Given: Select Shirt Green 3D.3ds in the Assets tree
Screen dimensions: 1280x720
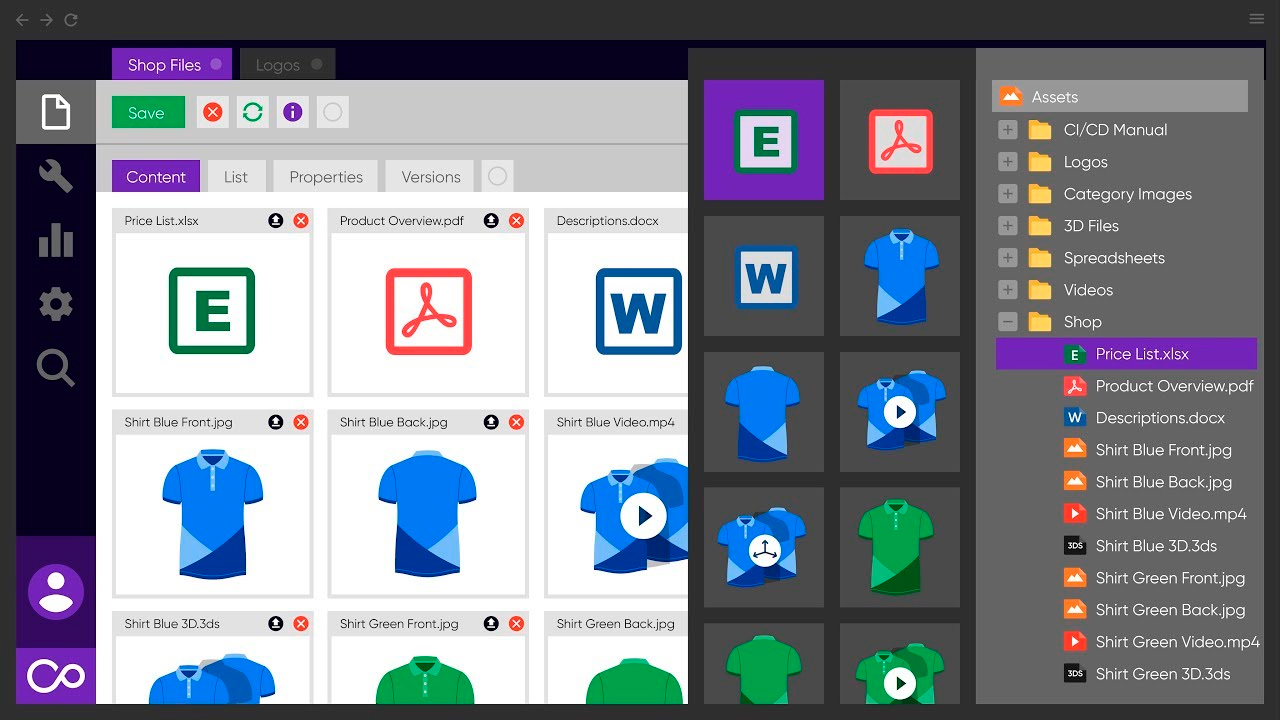Looking at the screenshot, I should [1147, 674].
